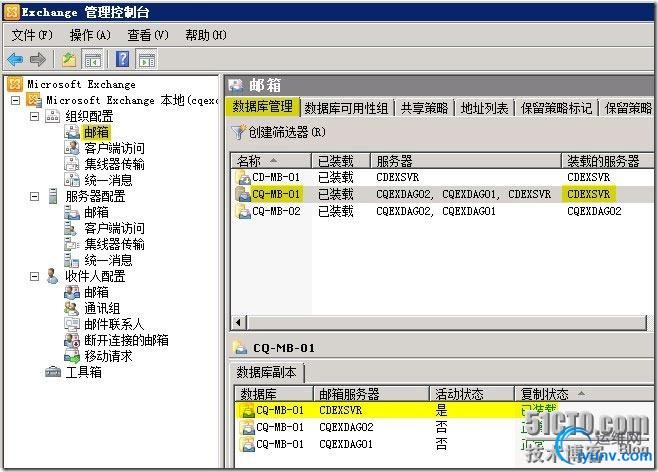Click CQEXDAG02 mounted server cell for CQ-MB-02

point(594,211)
